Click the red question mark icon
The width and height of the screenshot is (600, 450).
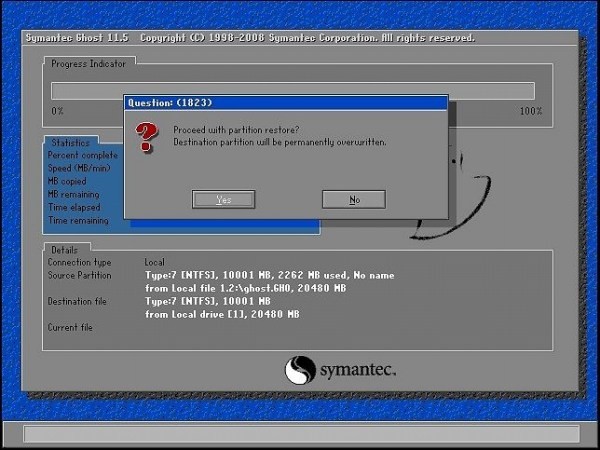[x=146, y=137]
